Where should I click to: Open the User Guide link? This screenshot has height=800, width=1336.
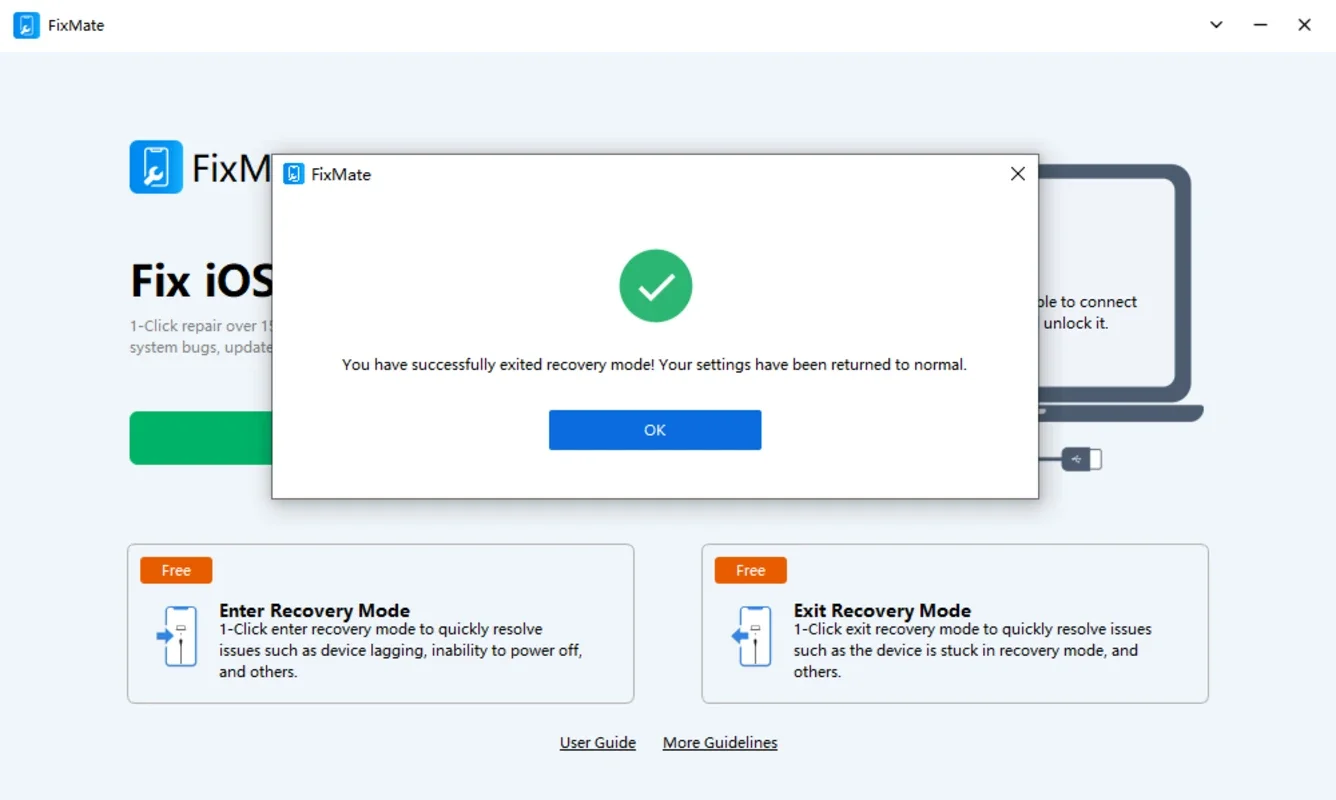[x=598, y=743]
